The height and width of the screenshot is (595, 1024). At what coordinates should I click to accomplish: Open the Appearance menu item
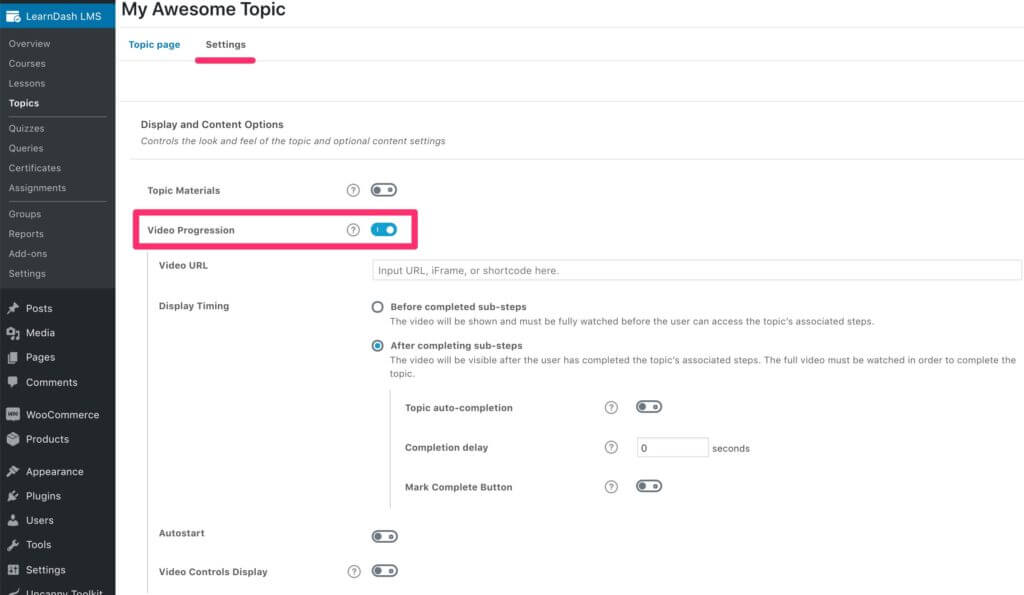54,471
